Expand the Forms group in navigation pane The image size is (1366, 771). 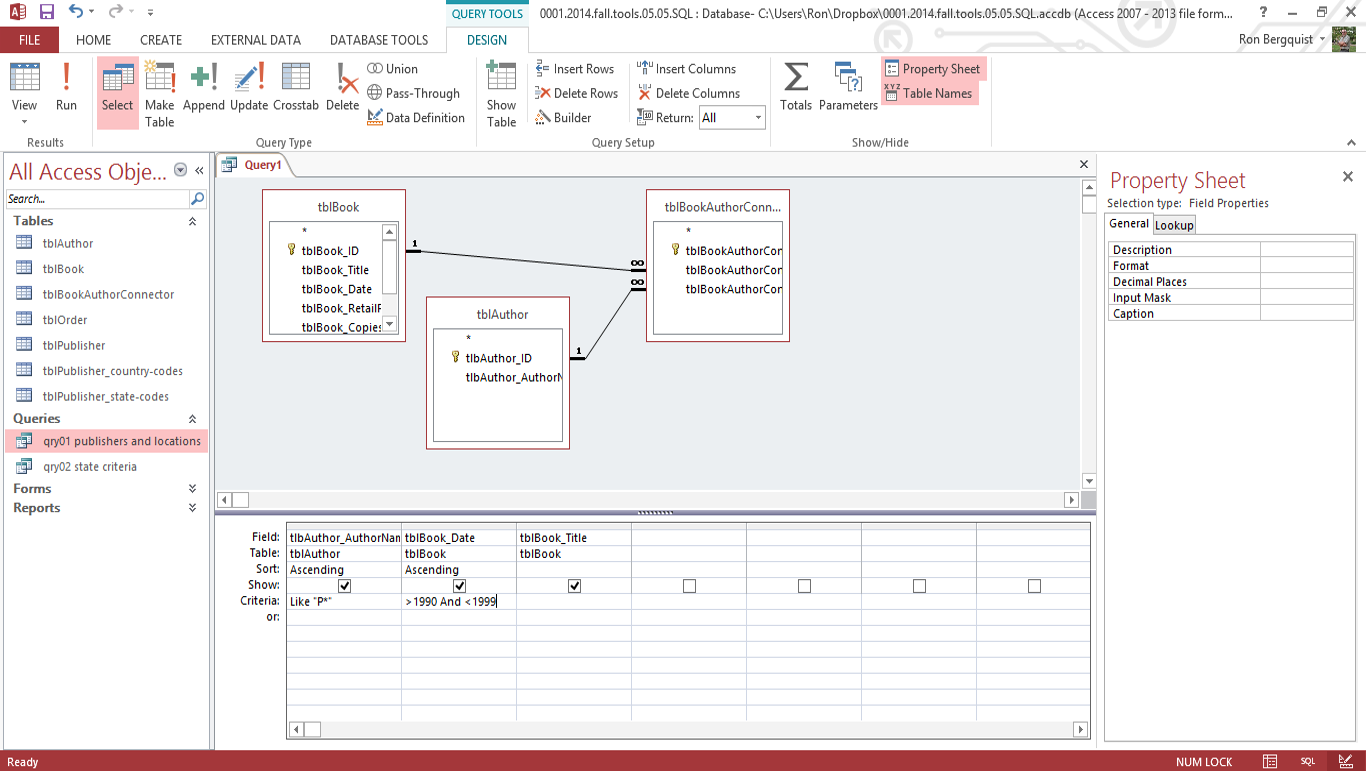[x=192, y=489]
